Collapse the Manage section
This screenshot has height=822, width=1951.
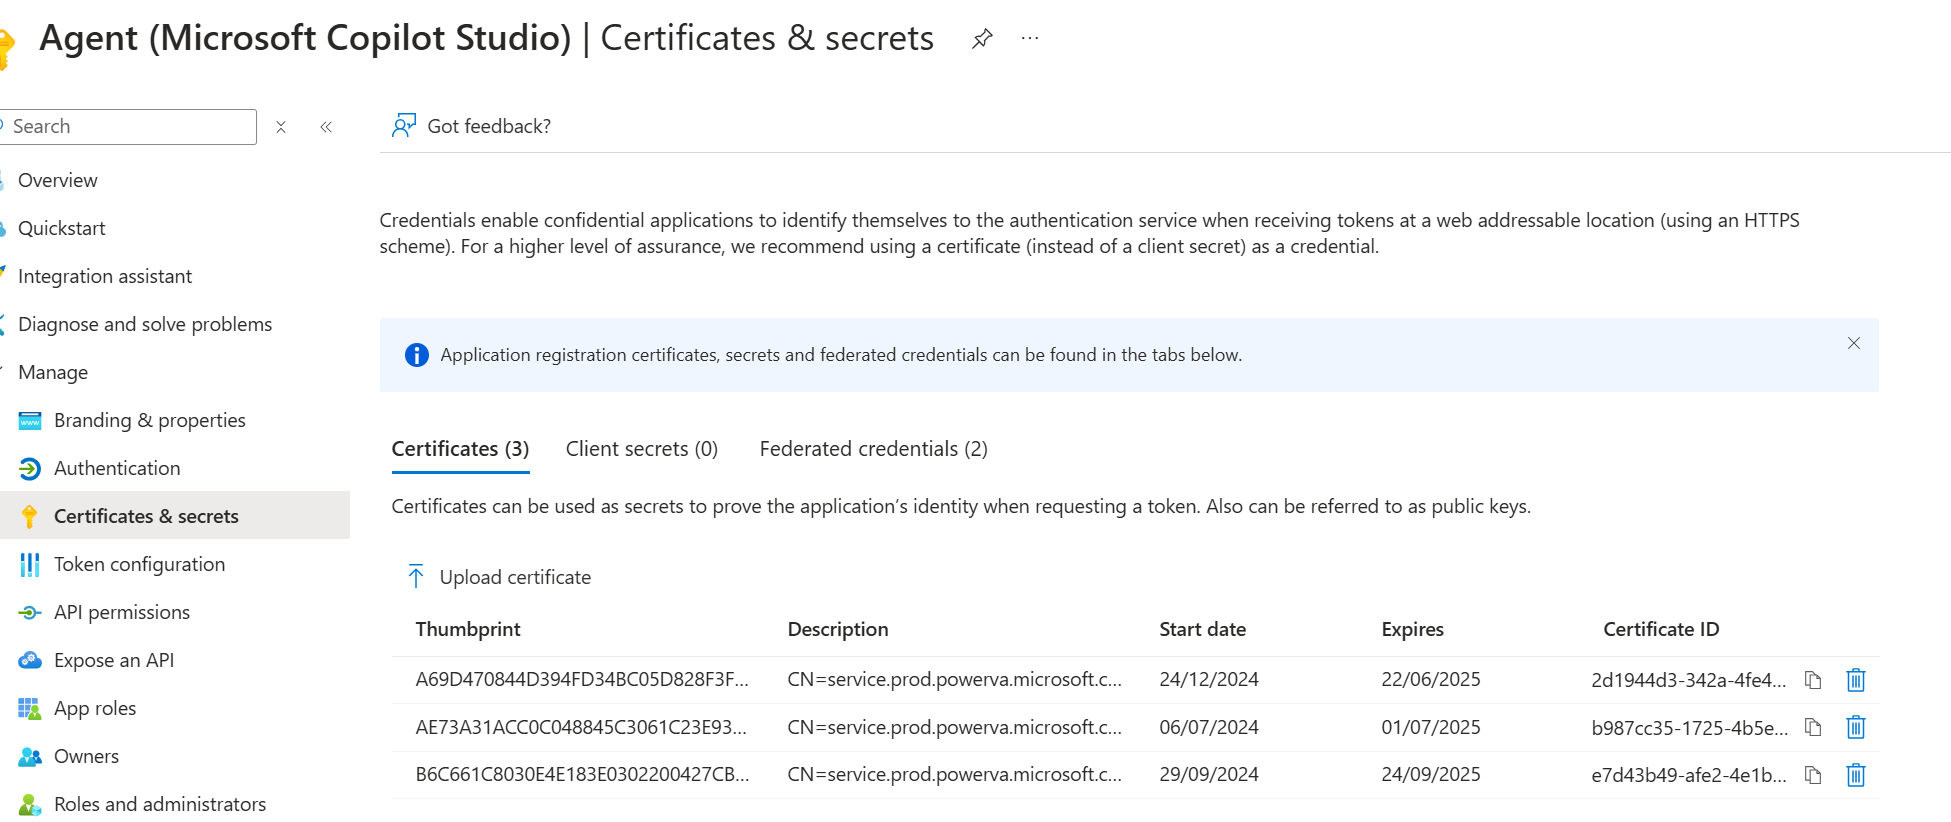click(53, 373)
